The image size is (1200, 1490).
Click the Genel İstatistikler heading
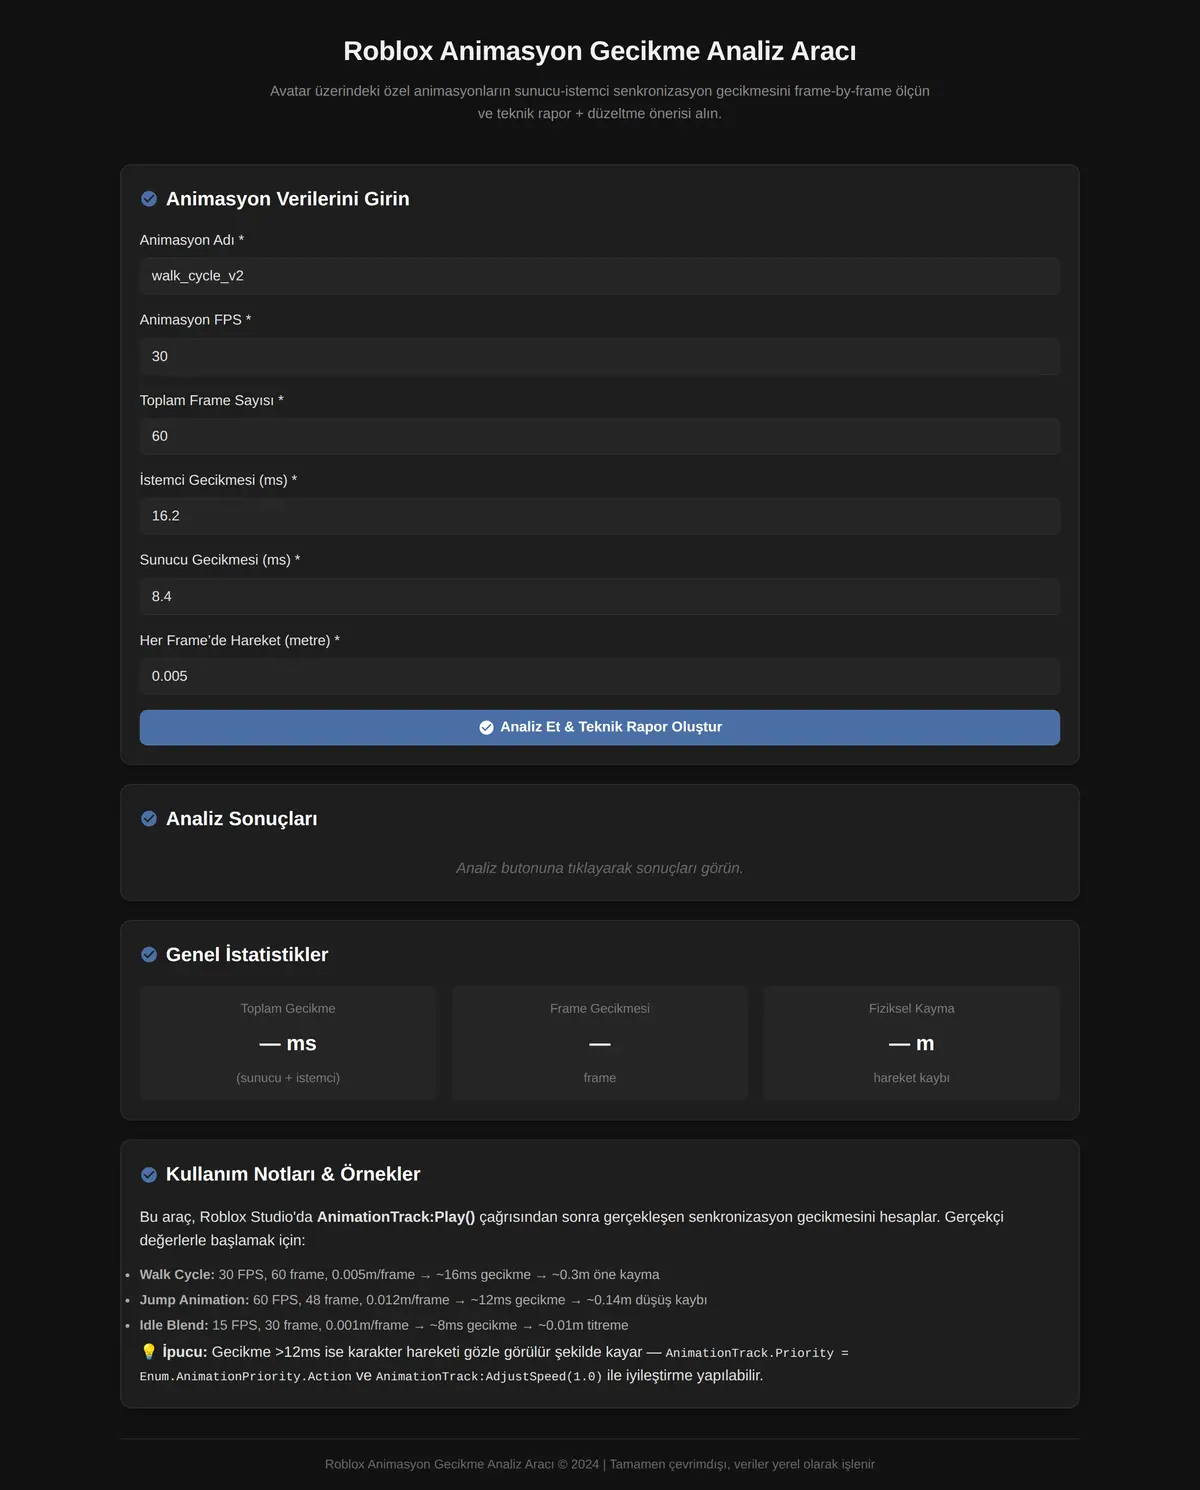247,955
